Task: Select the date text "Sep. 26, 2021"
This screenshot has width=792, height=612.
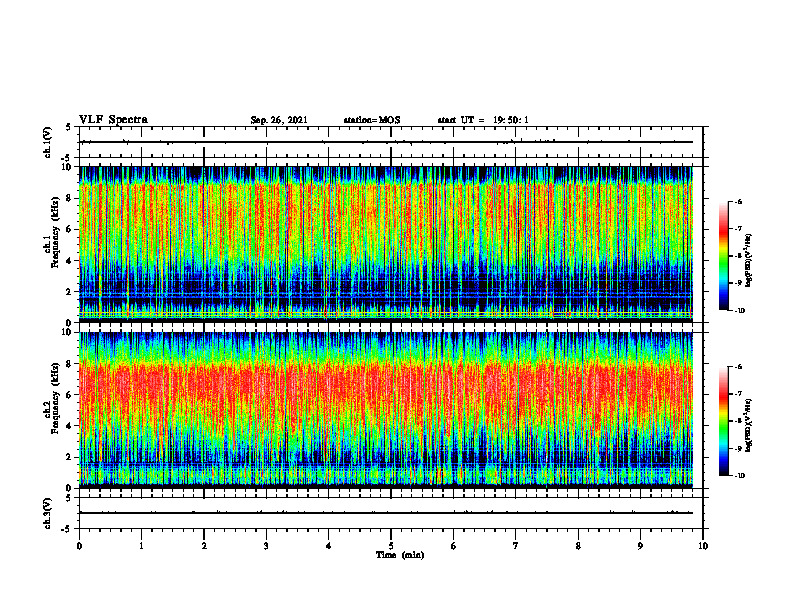Action: point(279,120)
